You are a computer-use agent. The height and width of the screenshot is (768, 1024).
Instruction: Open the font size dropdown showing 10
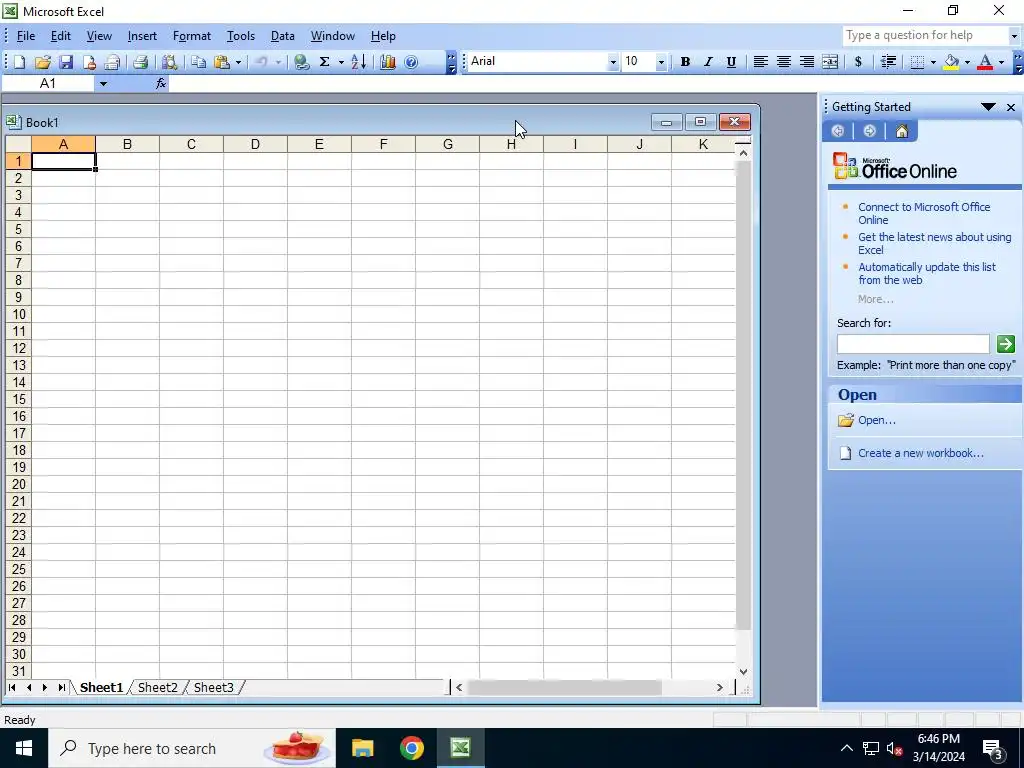[x=661, y=62]
